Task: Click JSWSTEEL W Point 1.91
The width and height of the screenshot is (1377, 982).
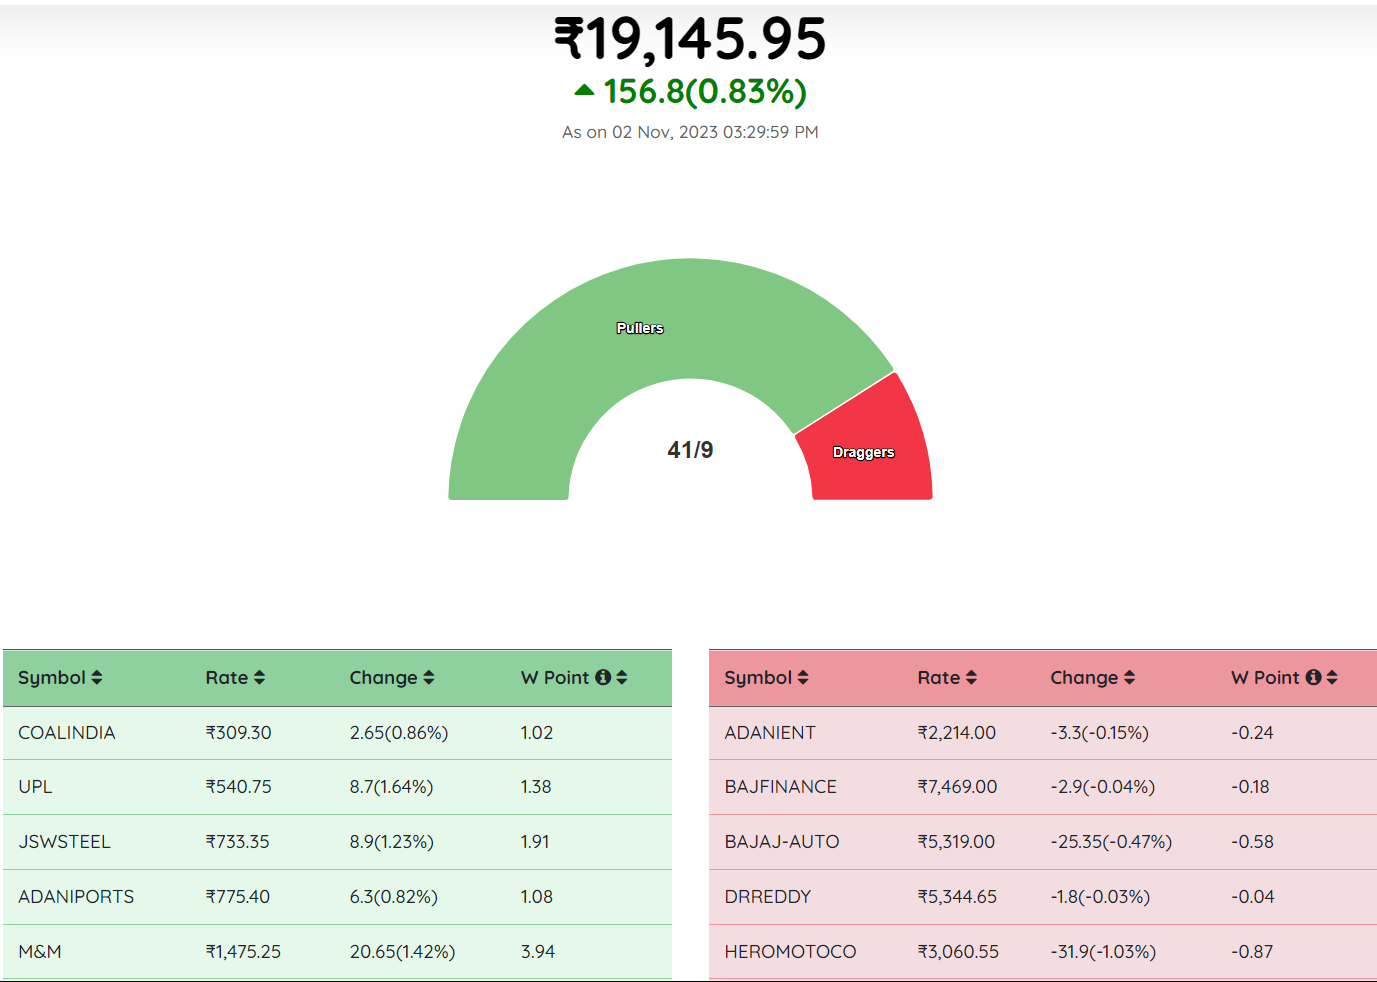Action: 535,842
